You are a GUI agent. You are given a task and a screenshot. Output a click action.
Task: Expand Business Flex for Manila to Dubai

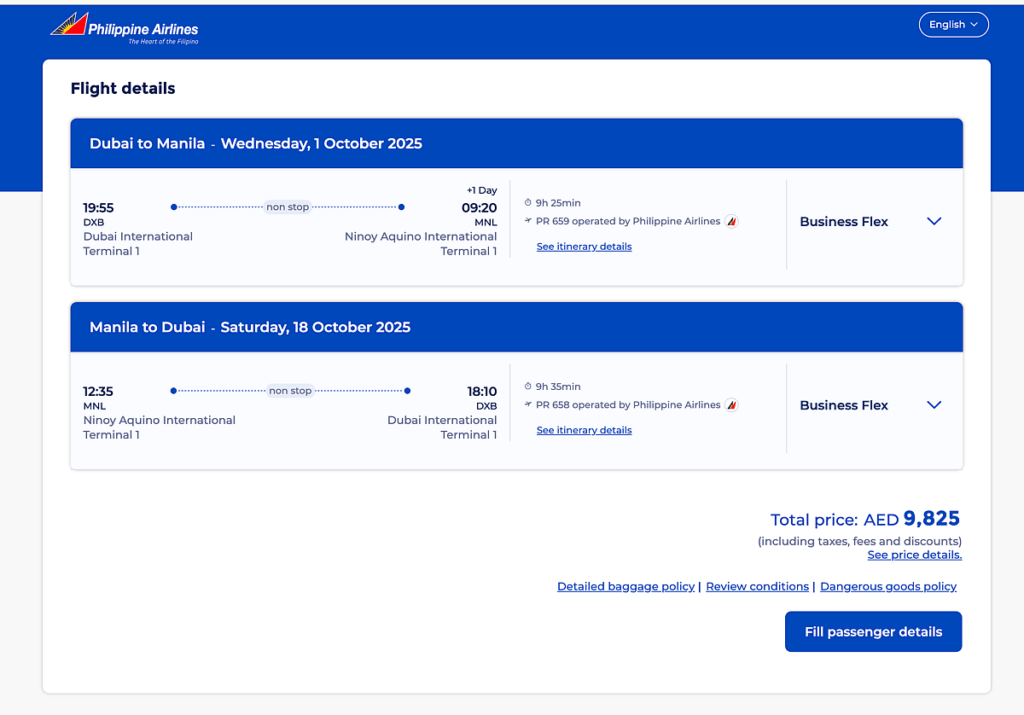click(x=934, y=405)
